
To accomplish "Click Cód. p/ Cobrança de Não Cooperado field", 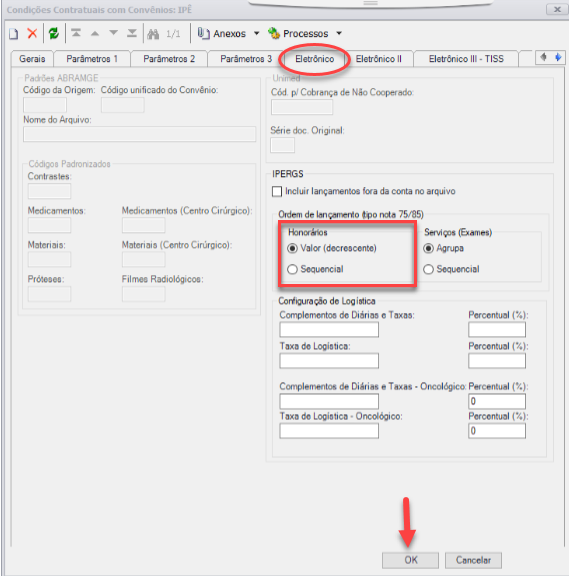I will pyautogui.click(x=302, y=107).
